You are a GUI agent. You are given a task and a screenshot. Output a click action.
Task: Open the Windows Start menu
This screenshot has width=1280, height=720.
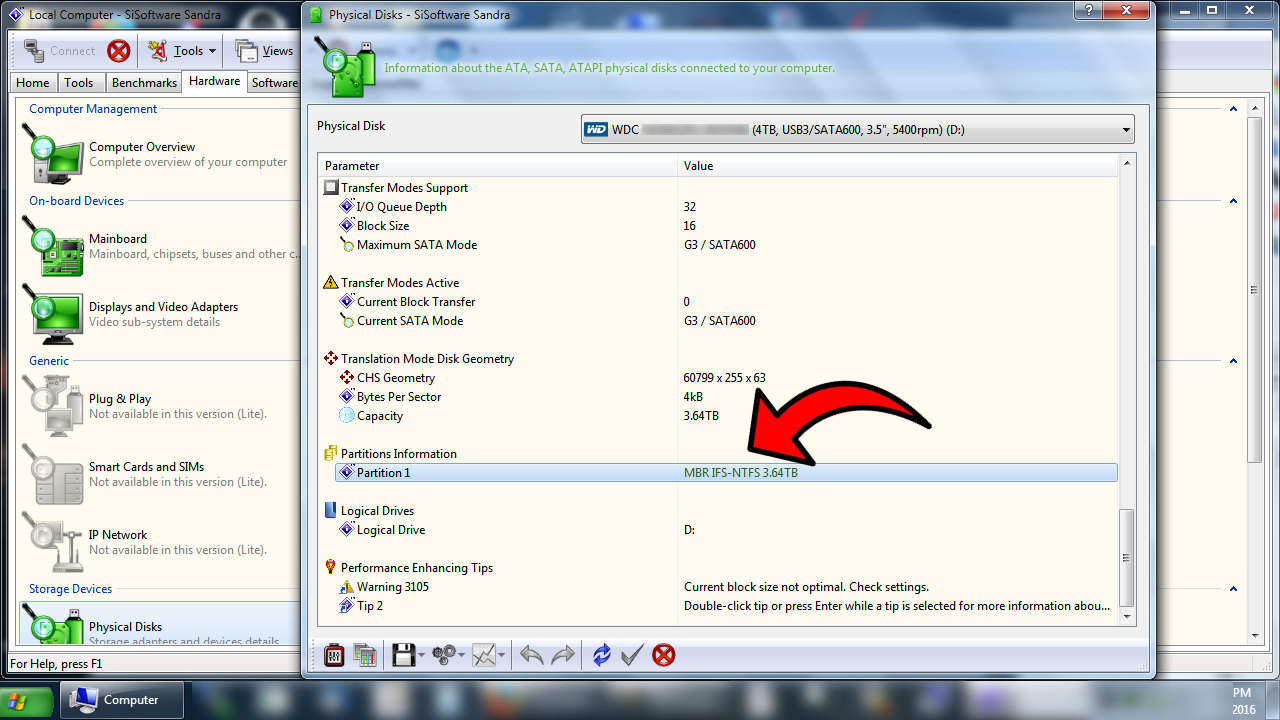(x=27, y=701)
